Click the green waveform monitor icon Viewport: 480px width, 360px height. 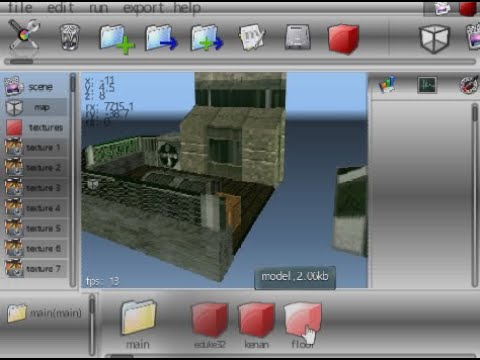pyautogui.click(x=427, y=85)
